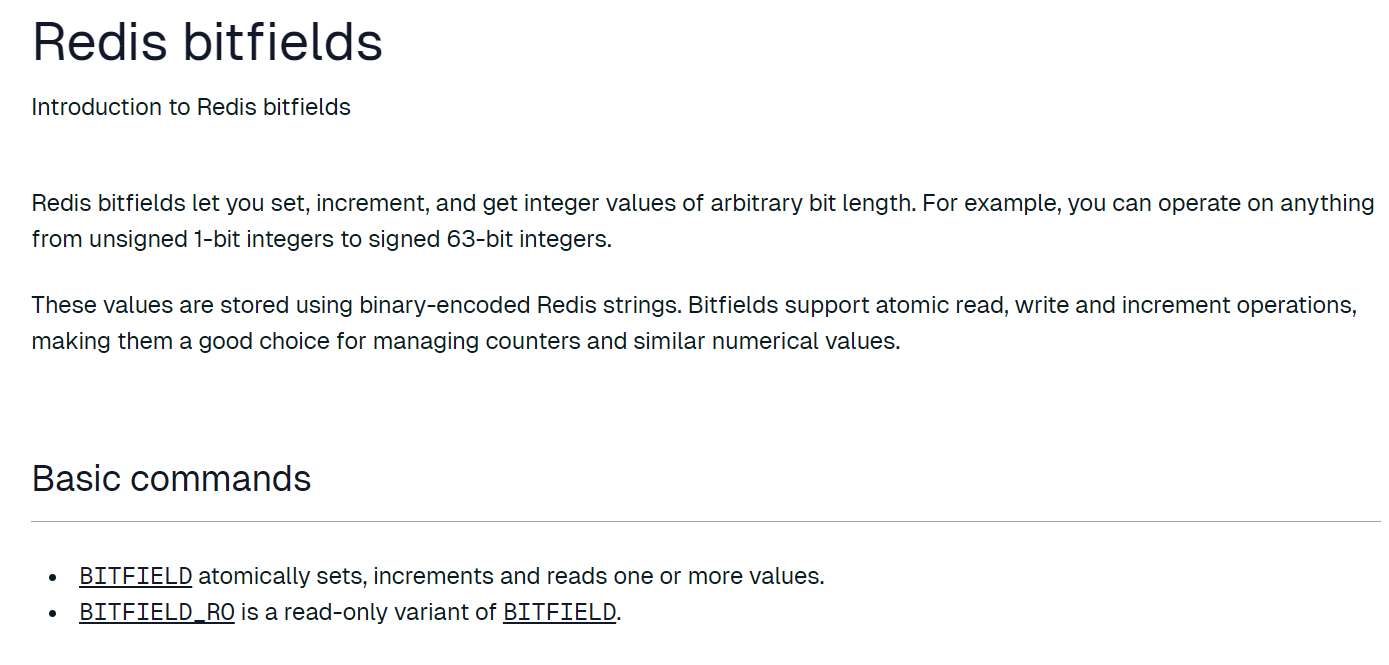Click the 'Redis bitfields' page title
Image resolution: width=1389 pixels, height=665 pixels.
(x=207, y=42)
